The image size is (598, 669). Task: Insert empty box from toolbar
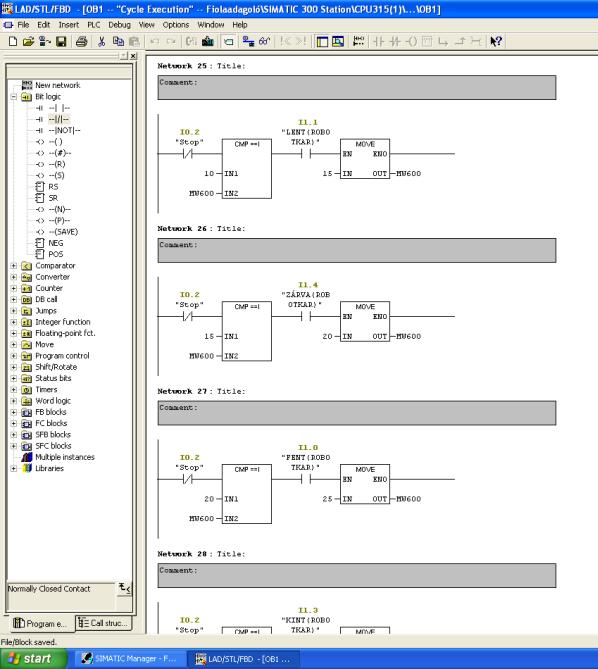[427, 41]
